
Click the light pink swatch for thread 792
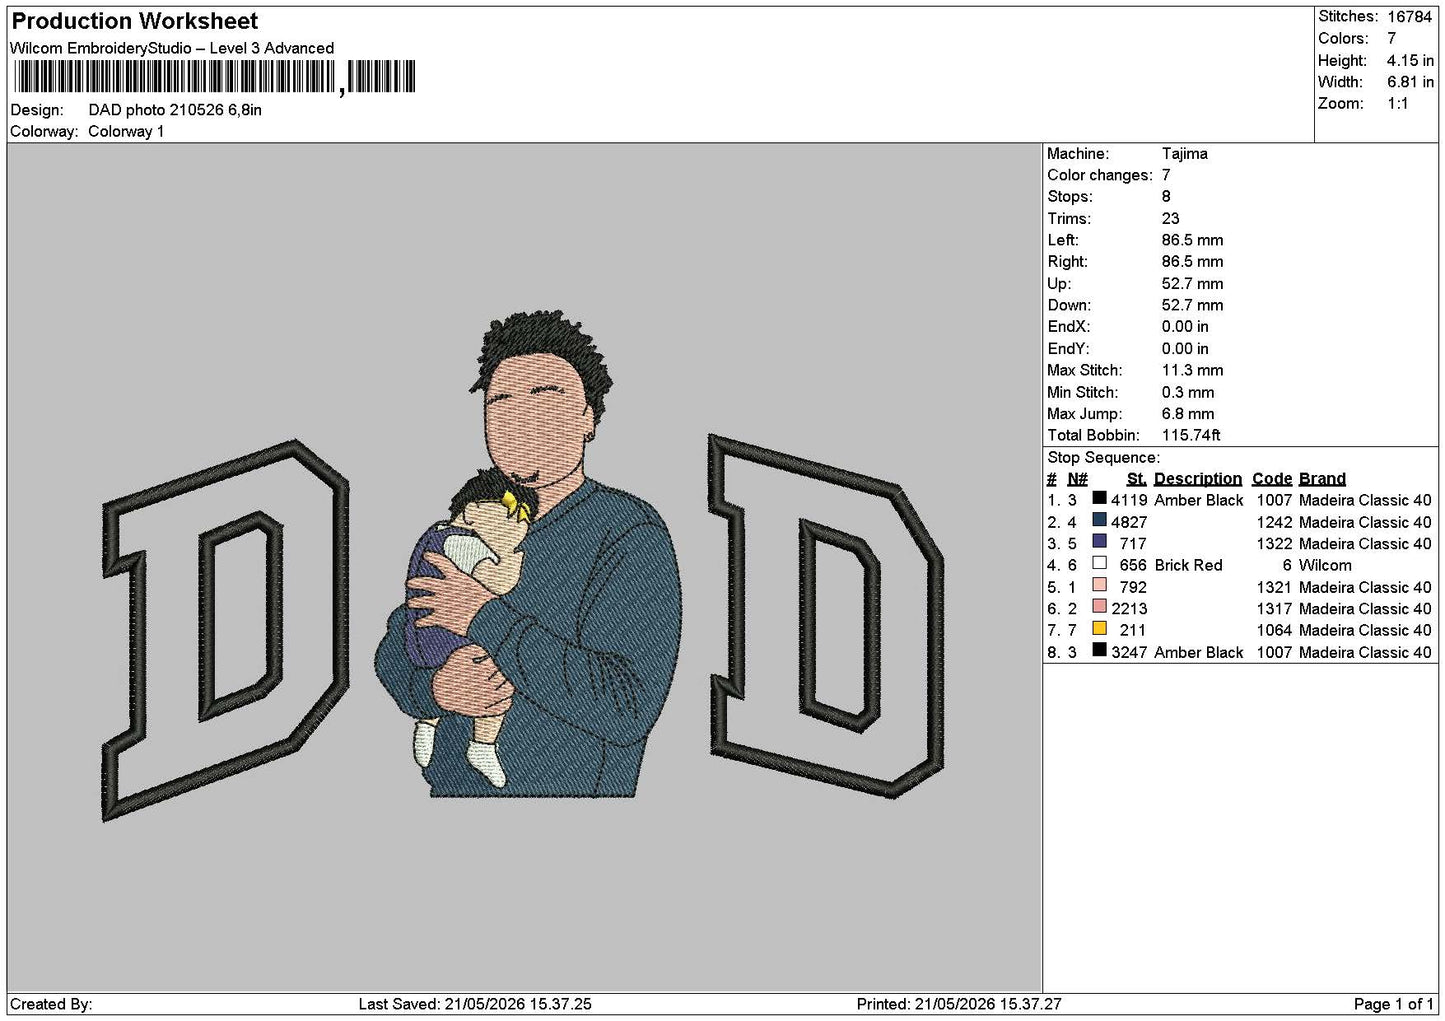1099,585
